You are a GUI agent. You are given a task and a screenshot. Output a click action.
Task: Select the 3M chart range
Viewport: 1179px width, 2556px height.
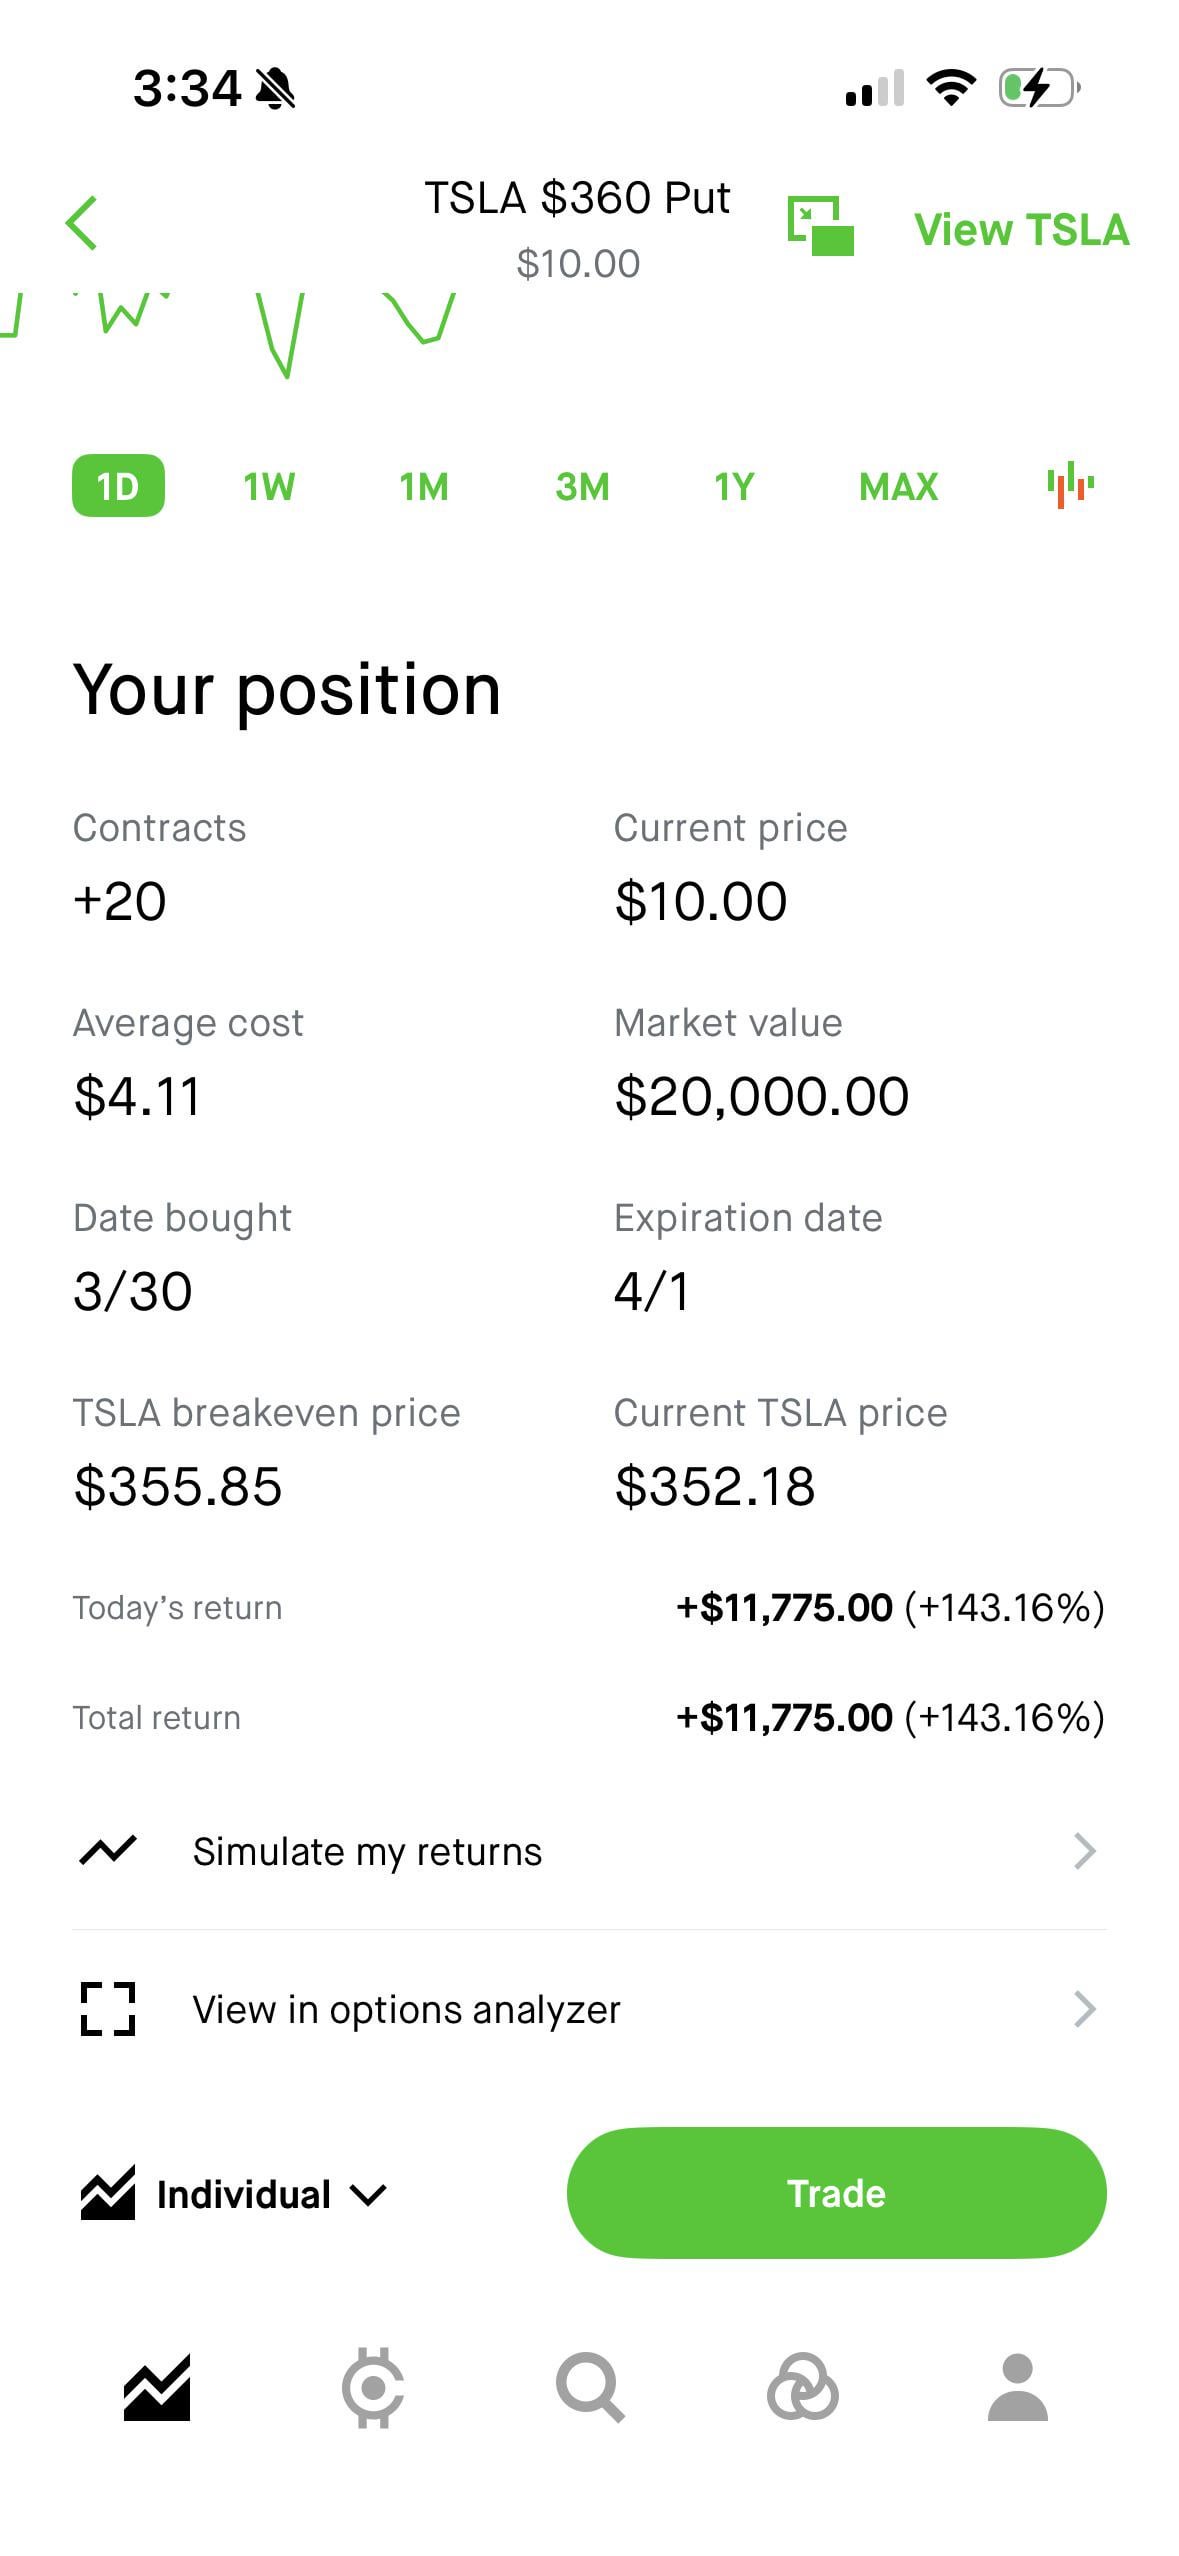pos(582,487)
